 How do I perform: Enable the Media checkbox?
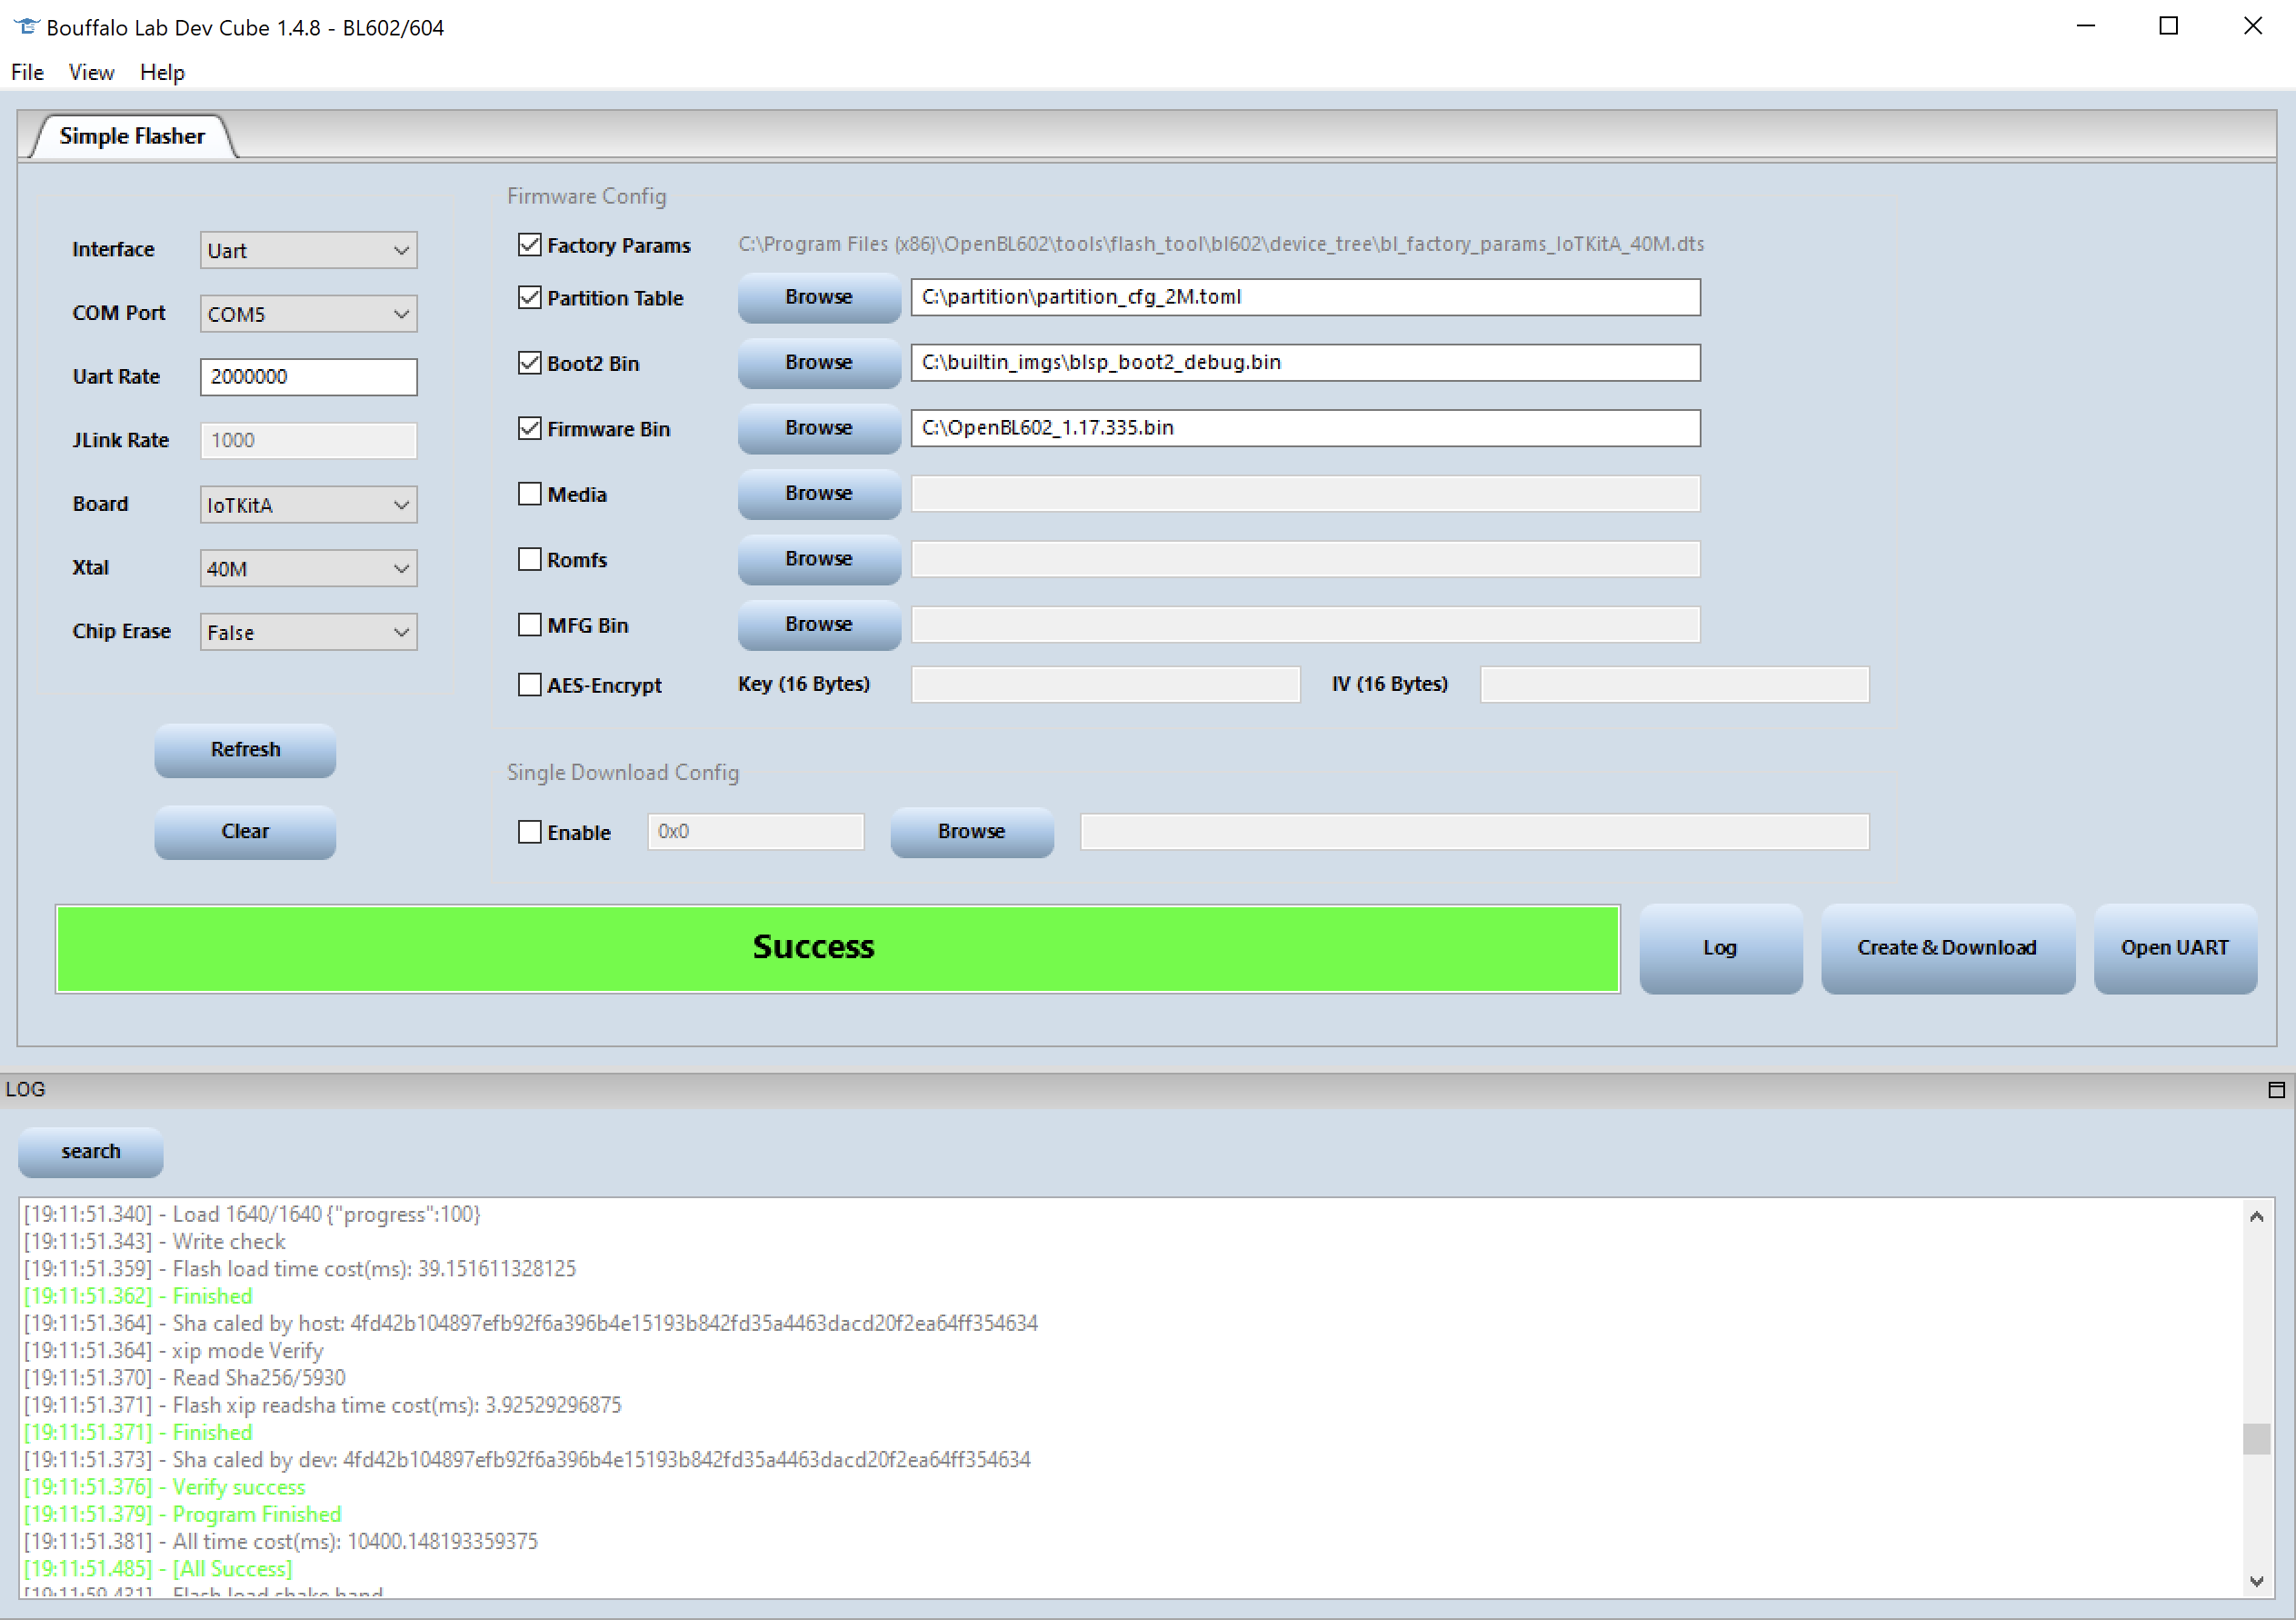pyautogui.click(x=530, y=494)
